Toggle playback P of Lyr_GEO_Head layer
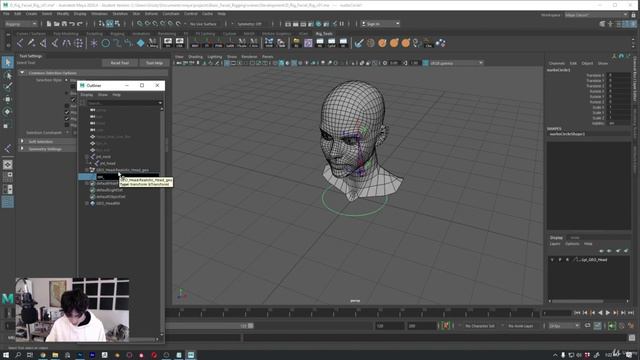Screen dimensions: 640x360 point(560,260)
